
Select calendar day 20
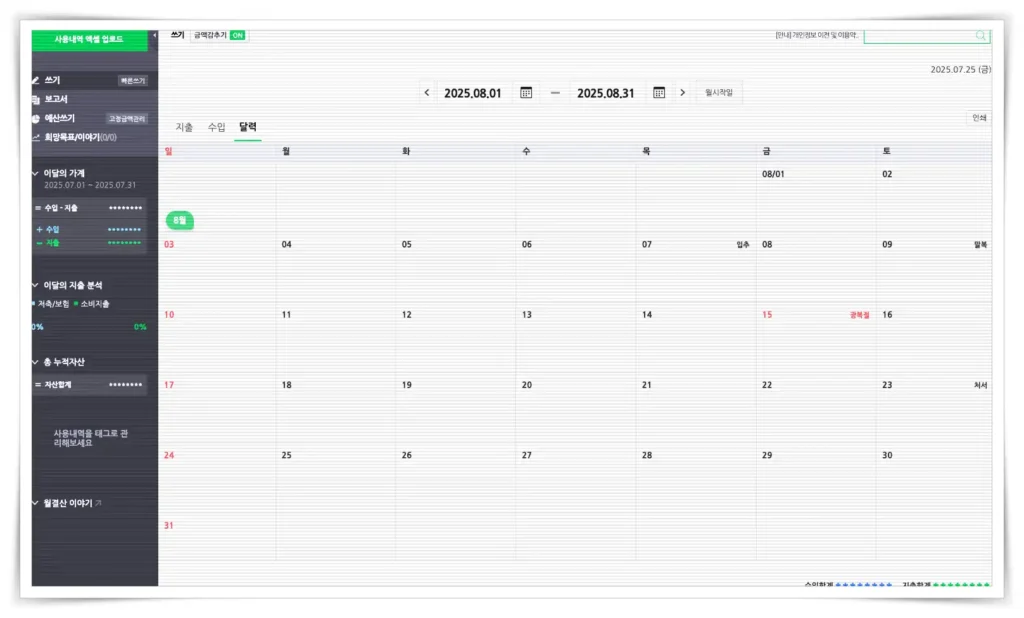click(575, 408)
